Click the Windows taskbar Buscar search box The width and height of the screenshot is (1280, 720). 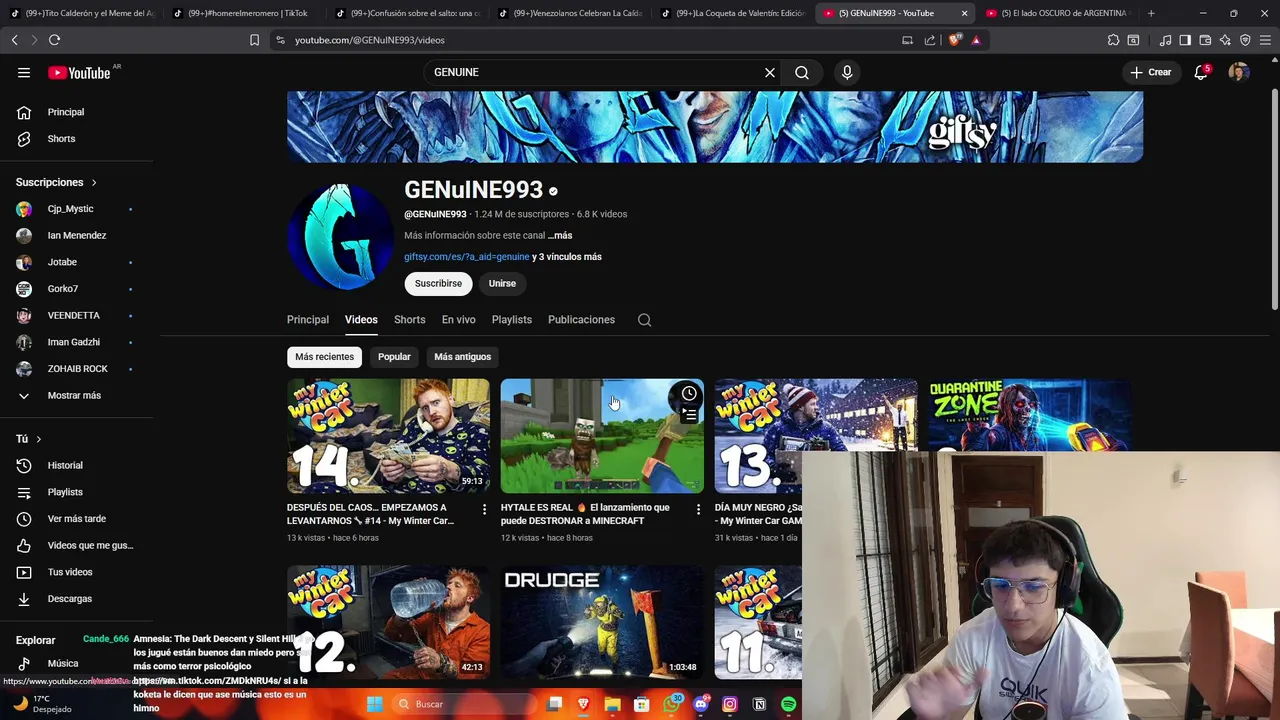(463, 704)
